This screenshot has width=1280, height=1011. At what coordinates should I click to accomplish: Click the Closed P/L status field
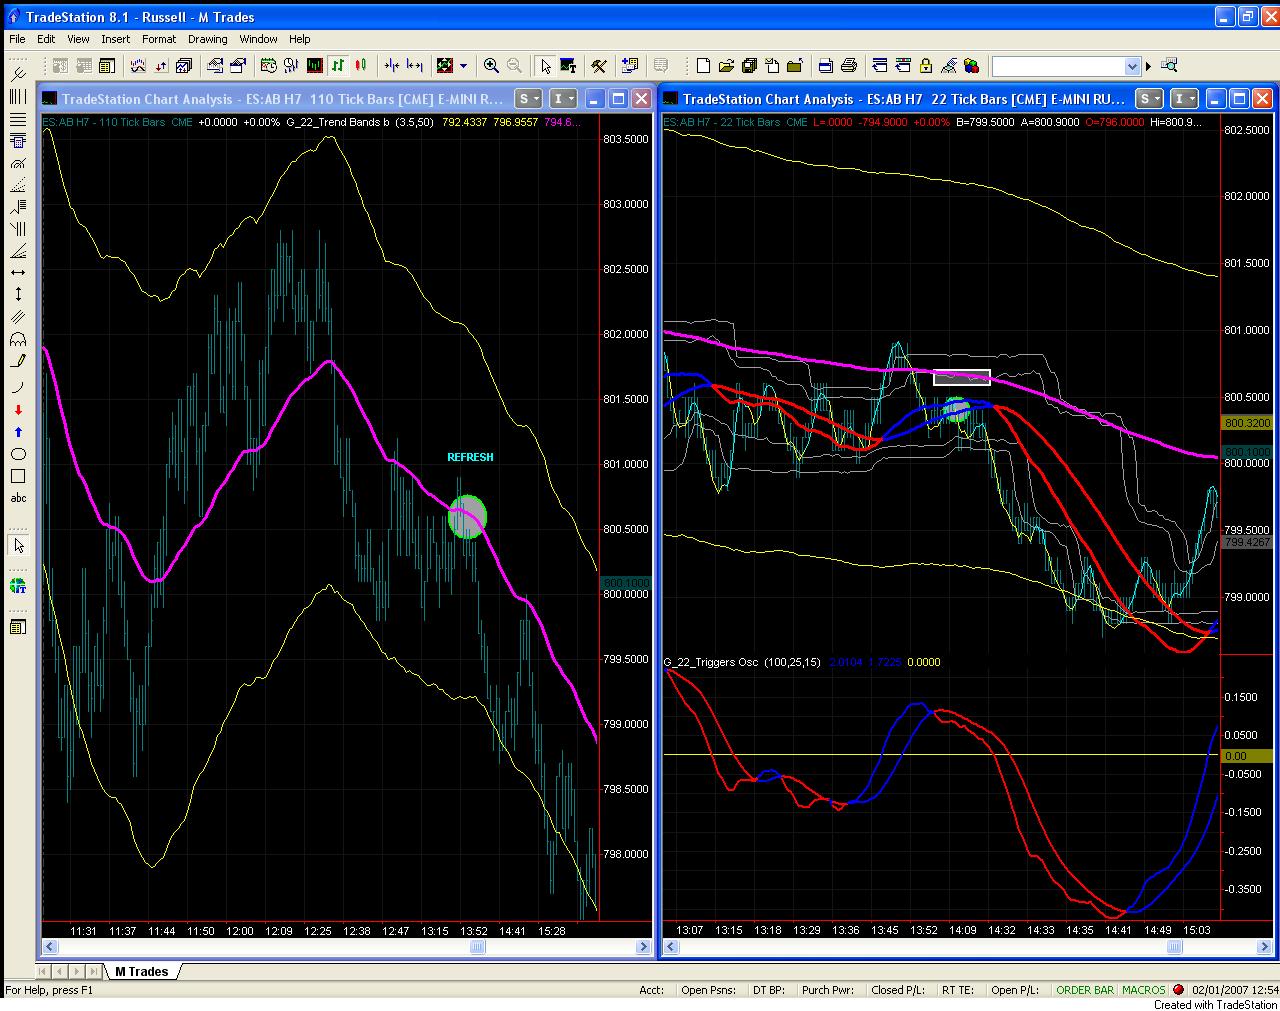point(897,990)
